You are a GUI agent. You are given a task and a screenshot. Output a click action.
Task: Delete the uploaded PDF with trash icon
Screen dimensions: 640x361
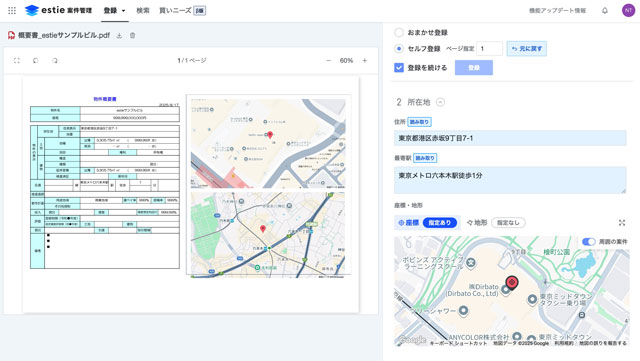click(x=132, y=36)
